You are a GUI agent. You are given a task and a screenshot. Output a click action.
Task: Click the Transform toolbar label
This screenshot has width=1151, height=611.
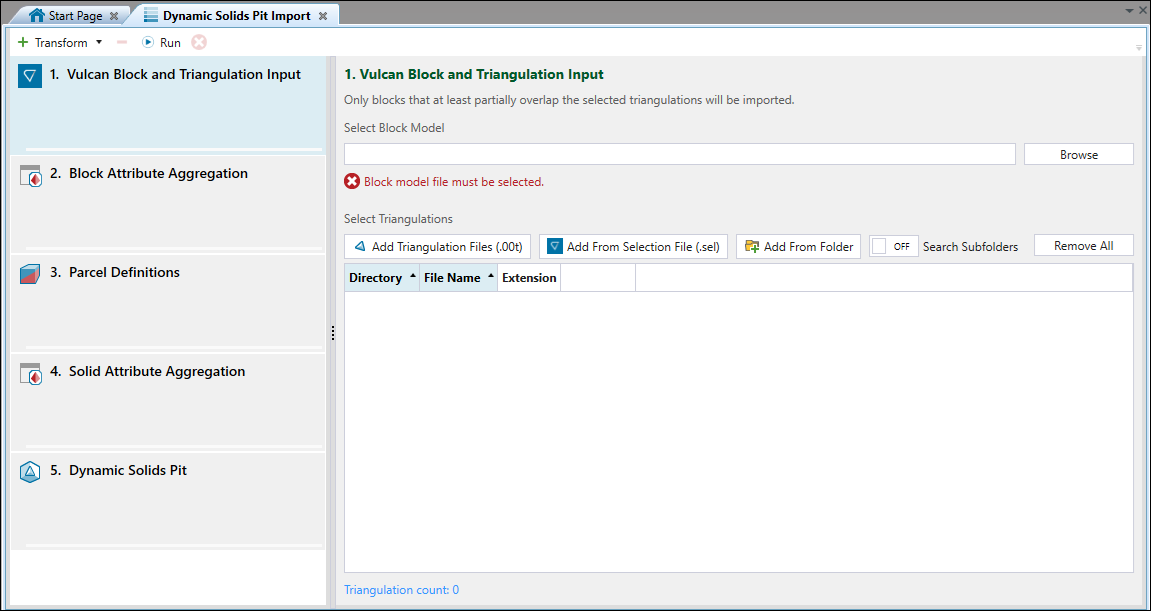click(x=61, y=43)
